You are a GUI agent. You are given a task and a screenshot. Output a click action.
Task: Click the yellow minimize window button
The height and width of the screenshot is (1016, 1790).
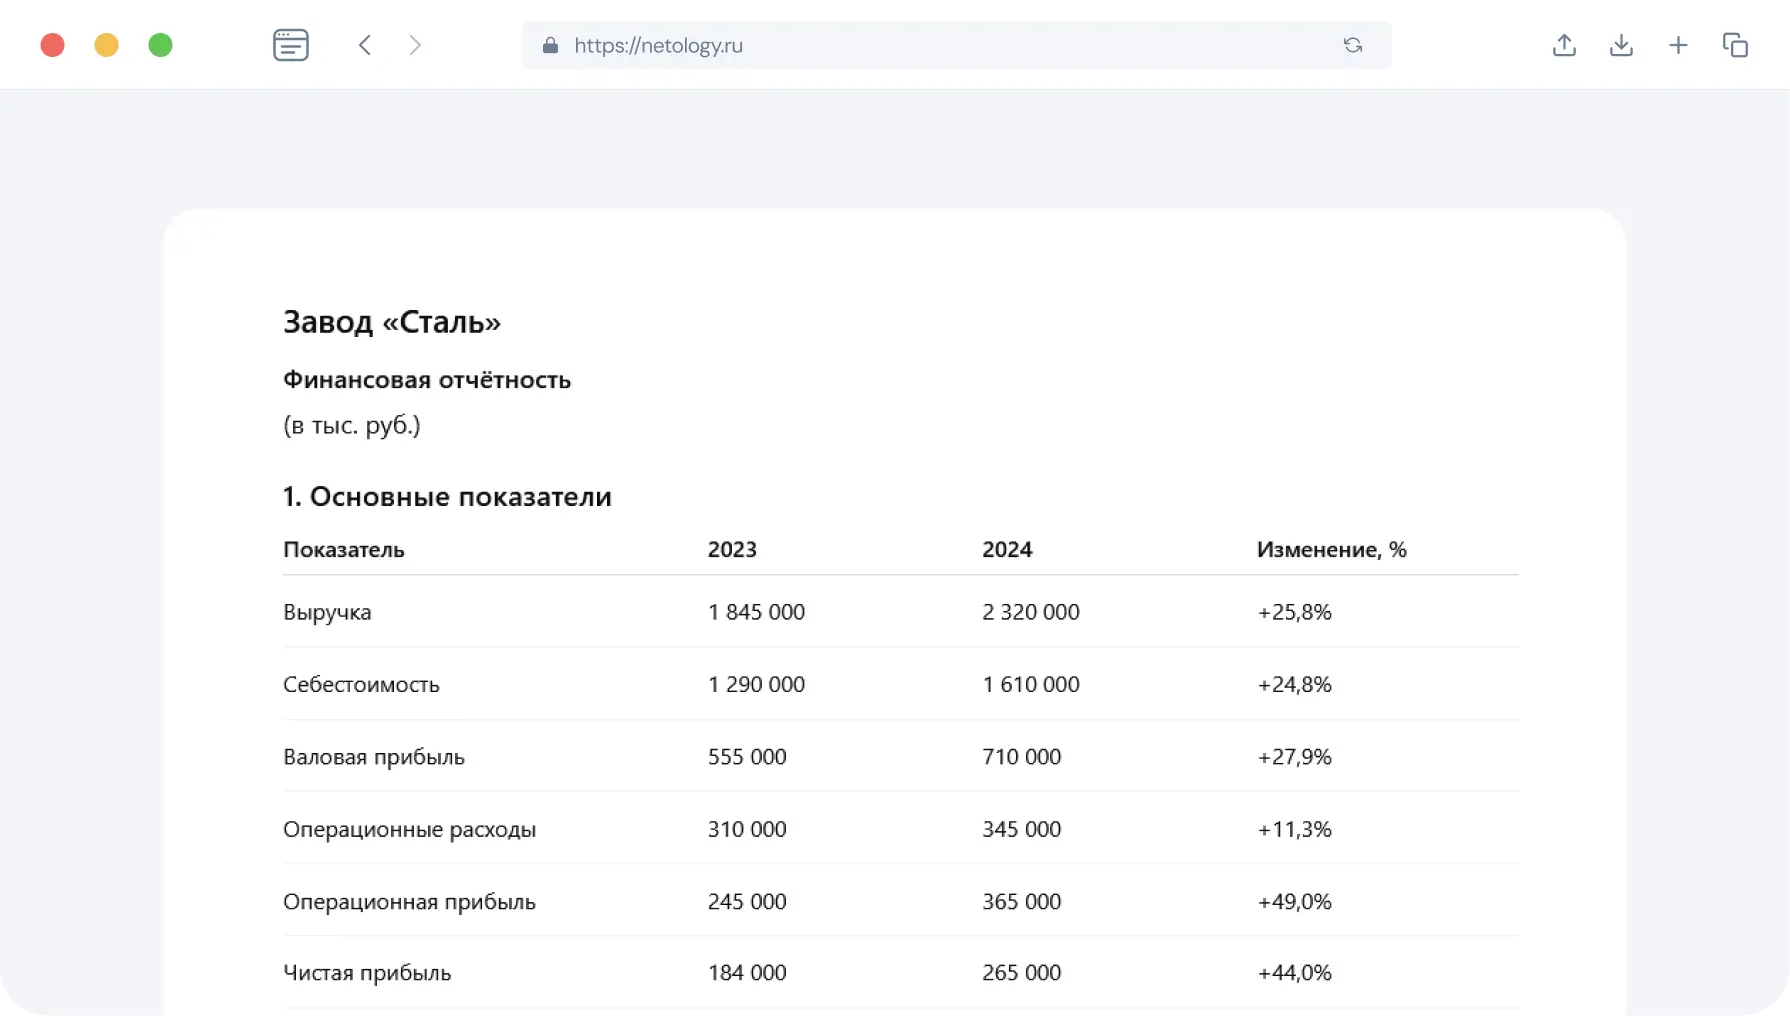tap(107, 45)
